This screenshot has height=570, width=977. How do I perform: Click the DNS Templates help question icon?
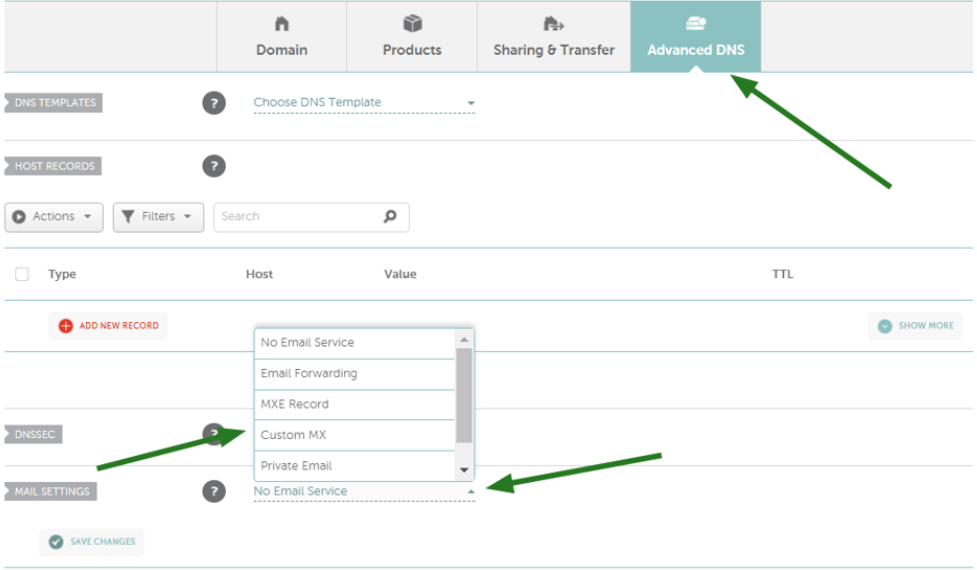214,103
